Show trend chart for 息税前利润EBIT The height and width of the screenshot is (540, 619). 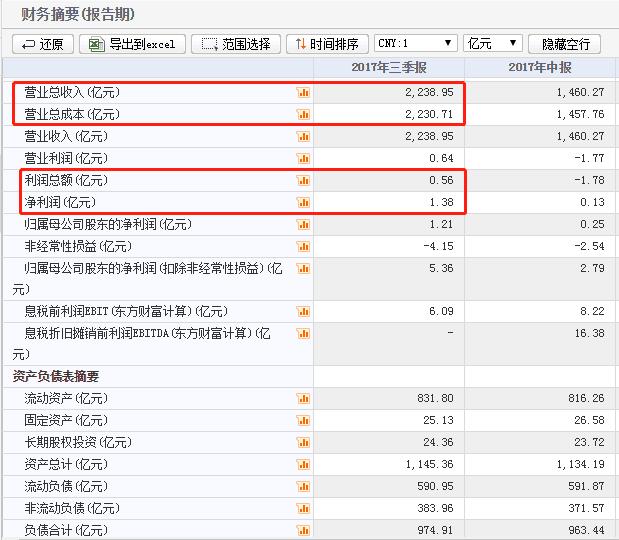coord(302,312)
